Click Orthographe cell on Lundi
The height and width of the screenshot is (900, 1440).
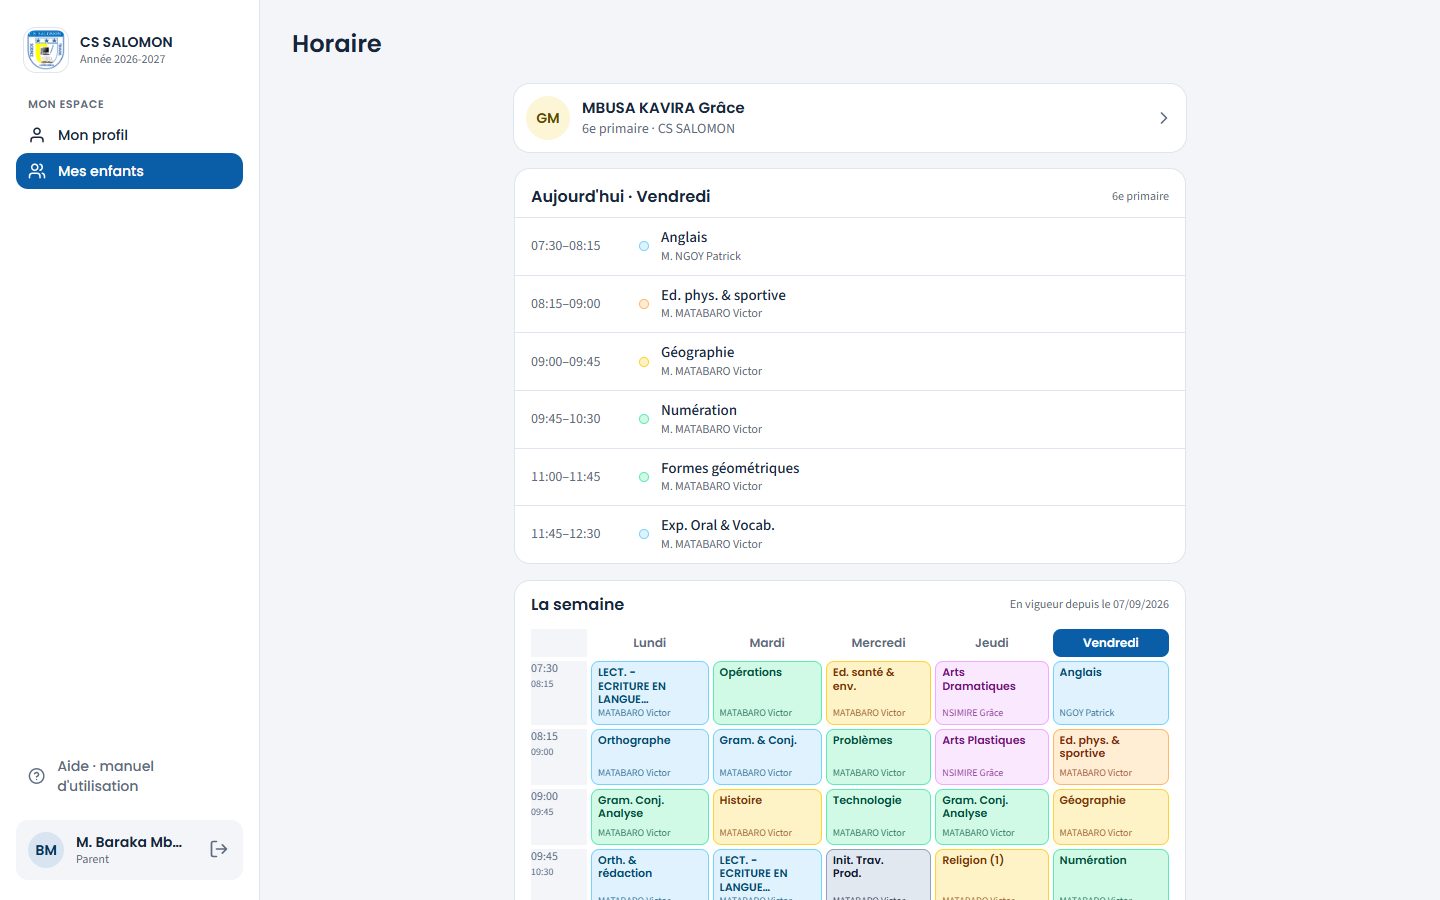(650, 757)
